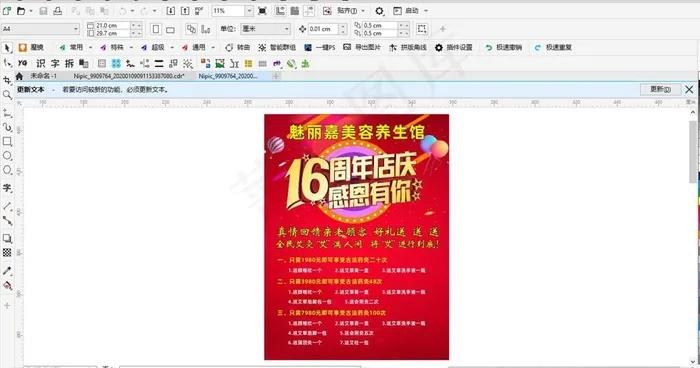Switch to the Nipic_9909764_20200... tab
The height and width of the screenshot is (368, 700).
228,76
